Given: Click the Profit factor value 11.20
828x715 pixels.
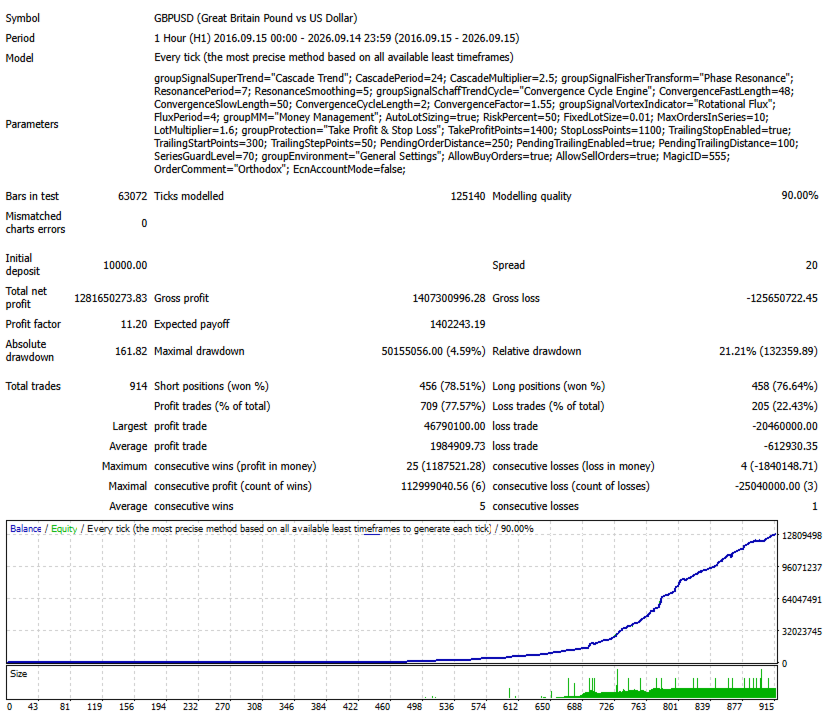Looking at the screenshot, I should click(134, 324).
